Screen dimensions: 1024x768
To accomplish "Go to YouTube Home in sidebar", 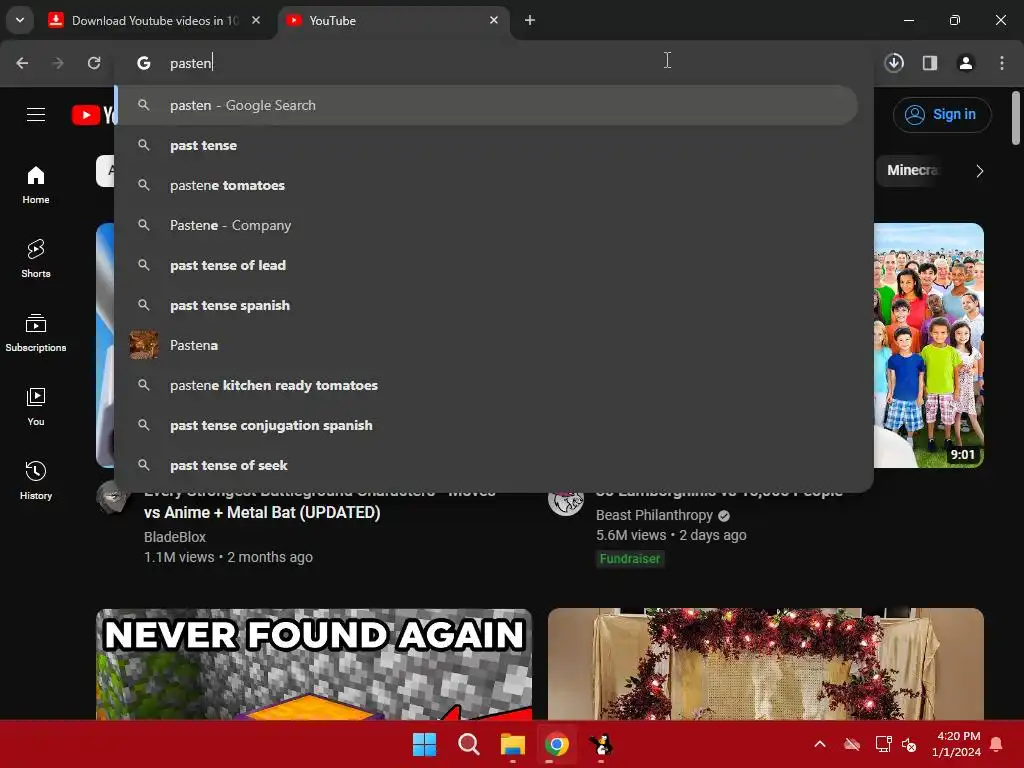I will coord(36,185).
